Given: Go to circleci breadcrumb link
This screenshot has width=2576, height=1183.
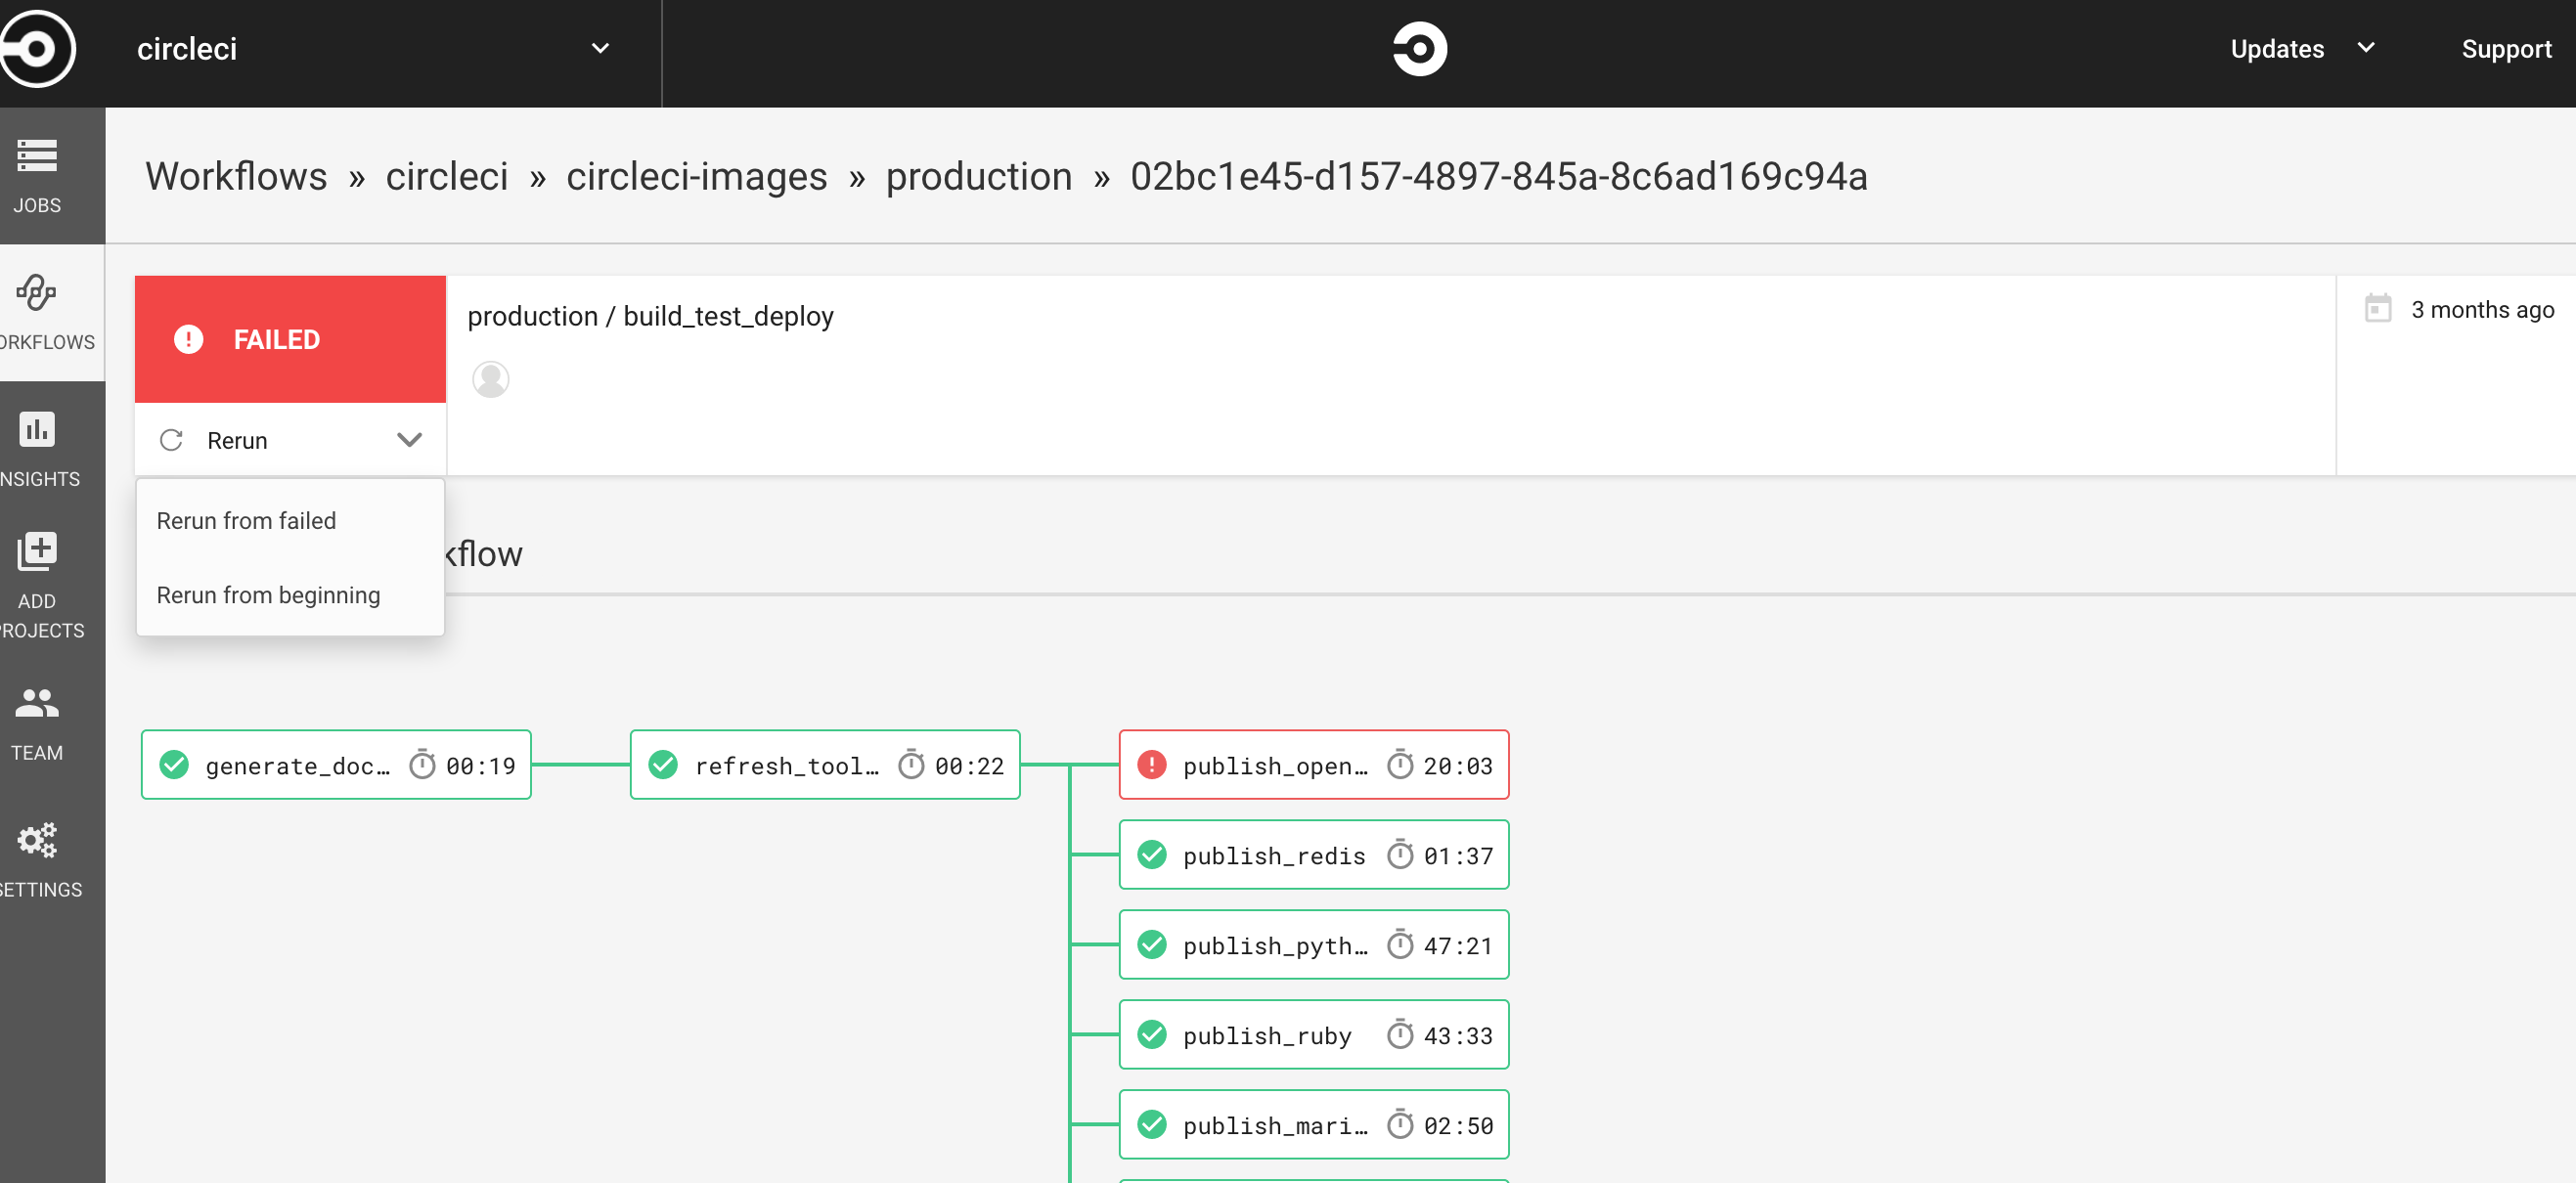Looking at the screenshot, I should click(447, 176).
